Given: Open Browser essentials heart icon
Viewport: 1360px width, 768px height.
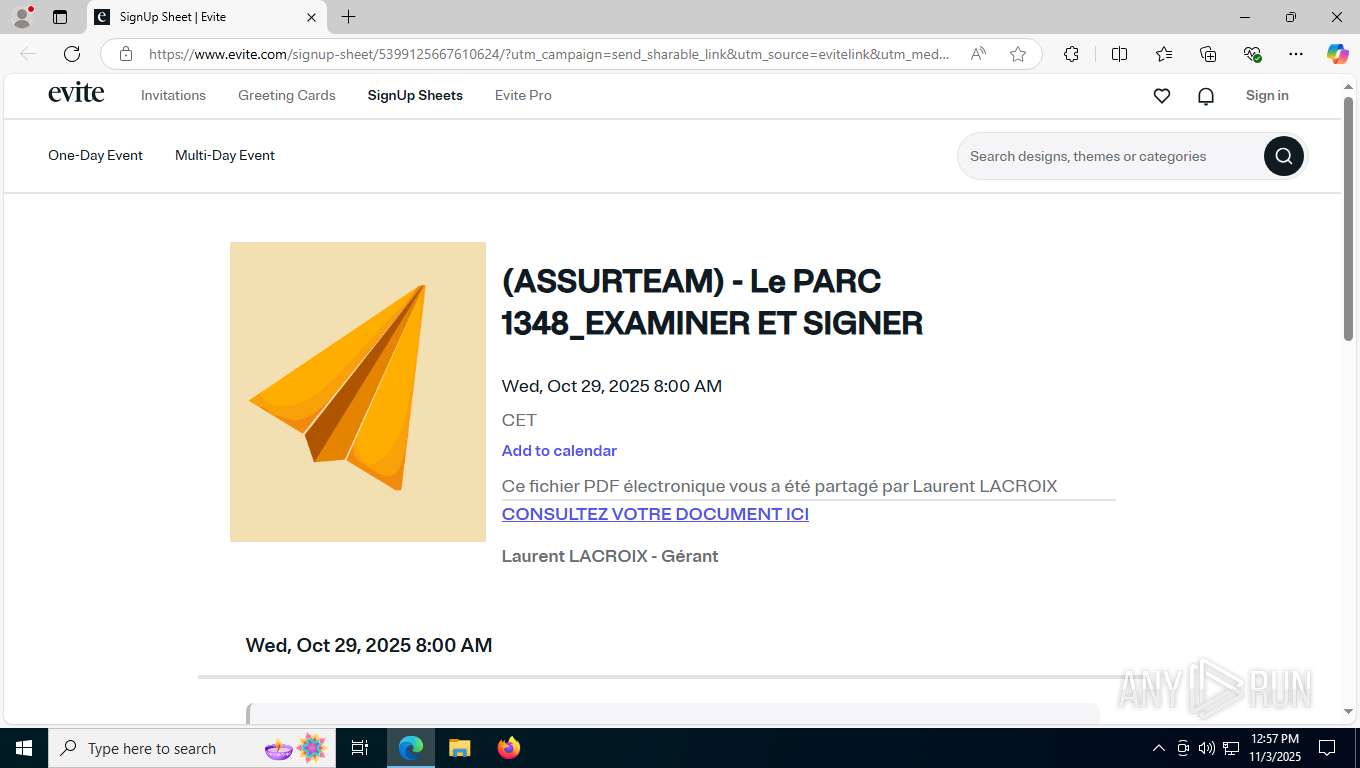Looking at the screenshot, I should [1252, 54].
